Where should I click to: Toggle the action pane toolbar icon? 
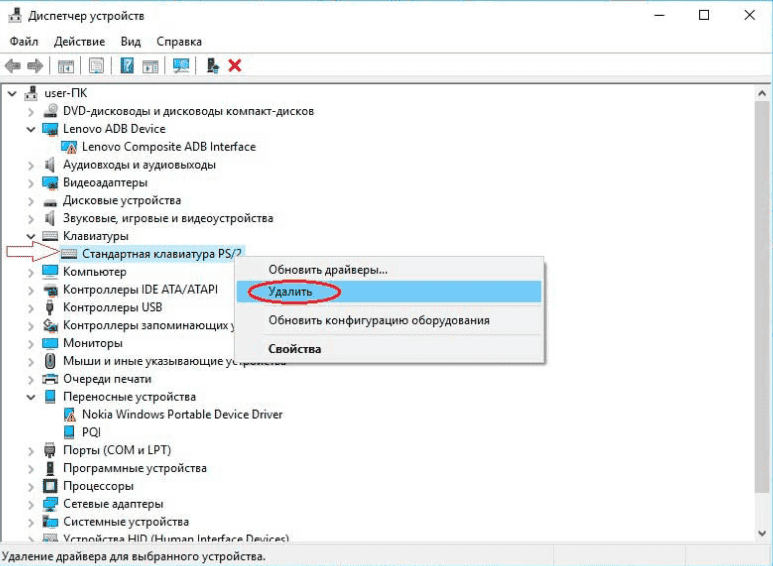(x=150, y=66)
